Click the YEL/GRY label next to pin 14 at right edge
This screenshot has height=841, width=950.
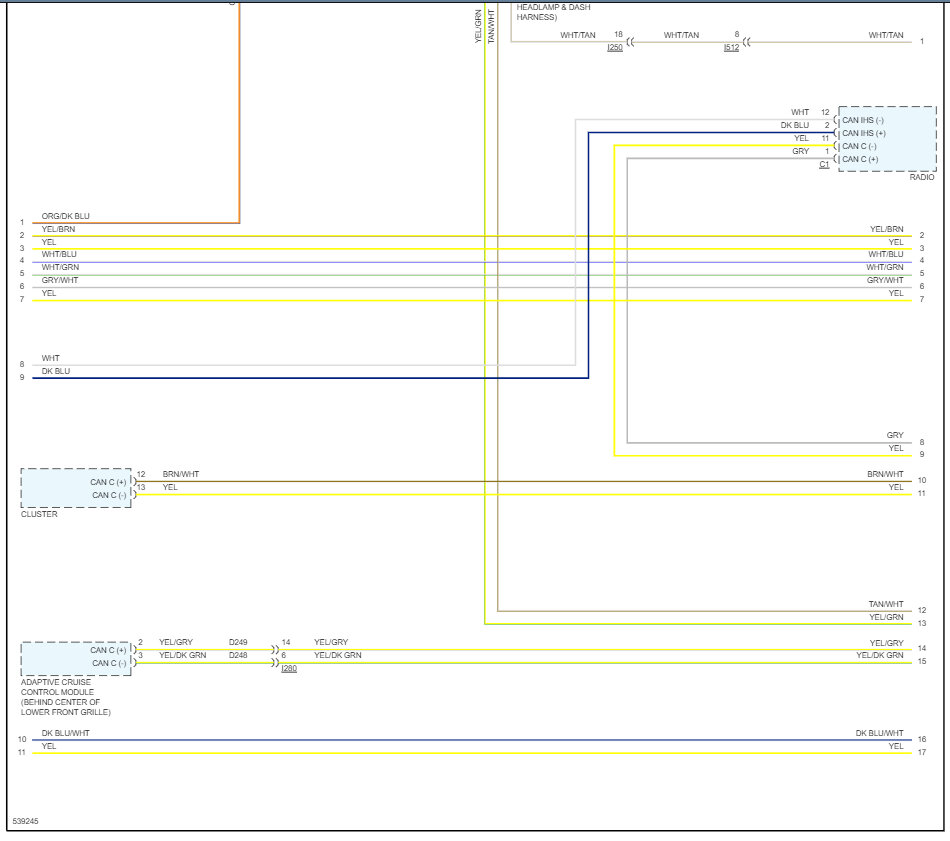886,643
